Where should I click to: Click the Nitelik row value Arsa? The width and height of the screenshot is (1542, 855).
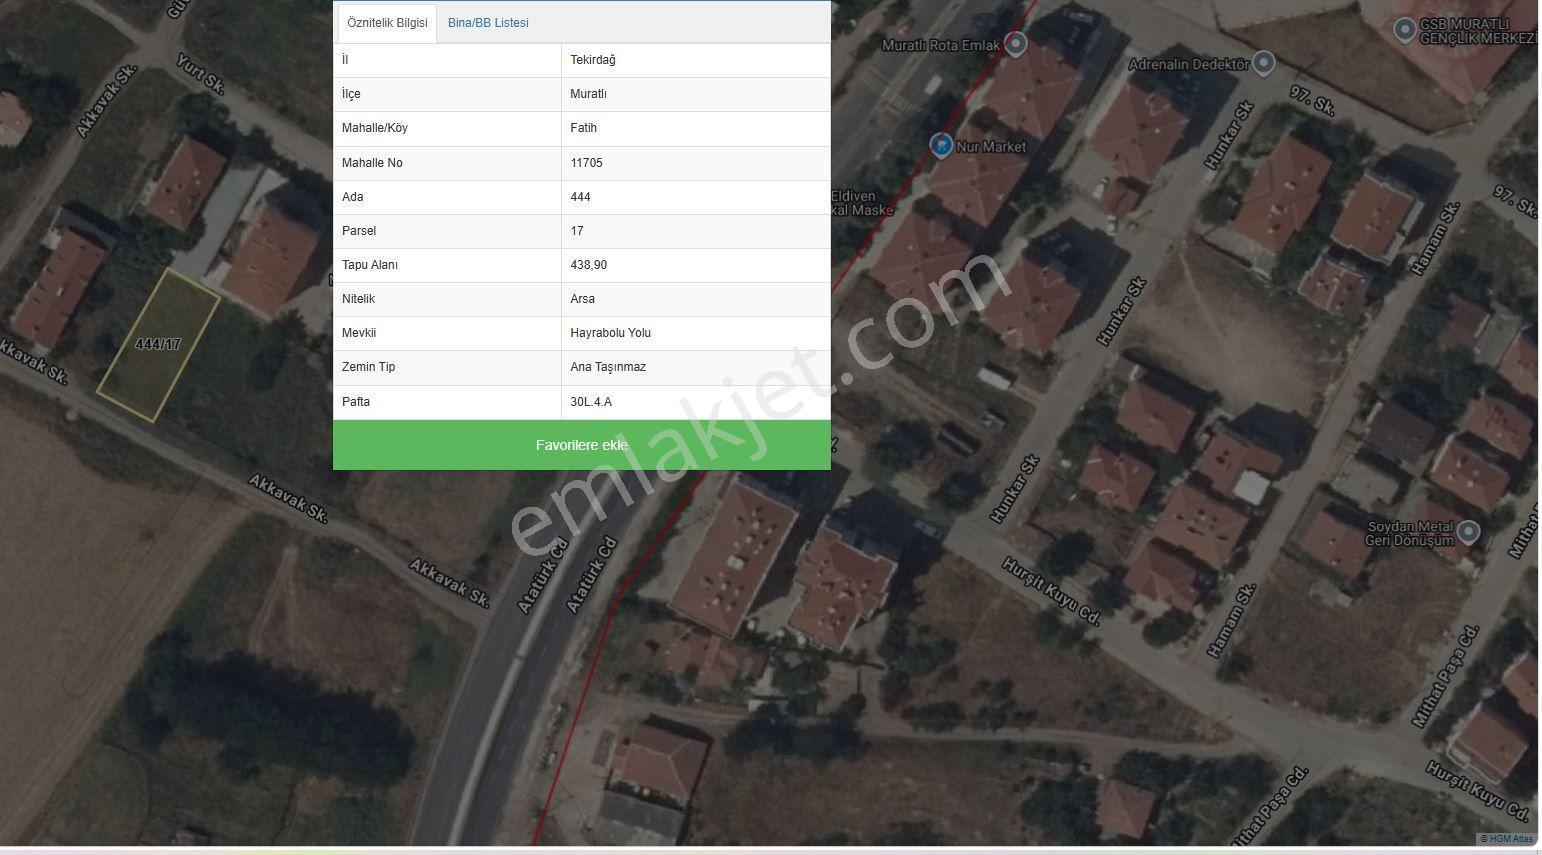[x=582, y=299]
